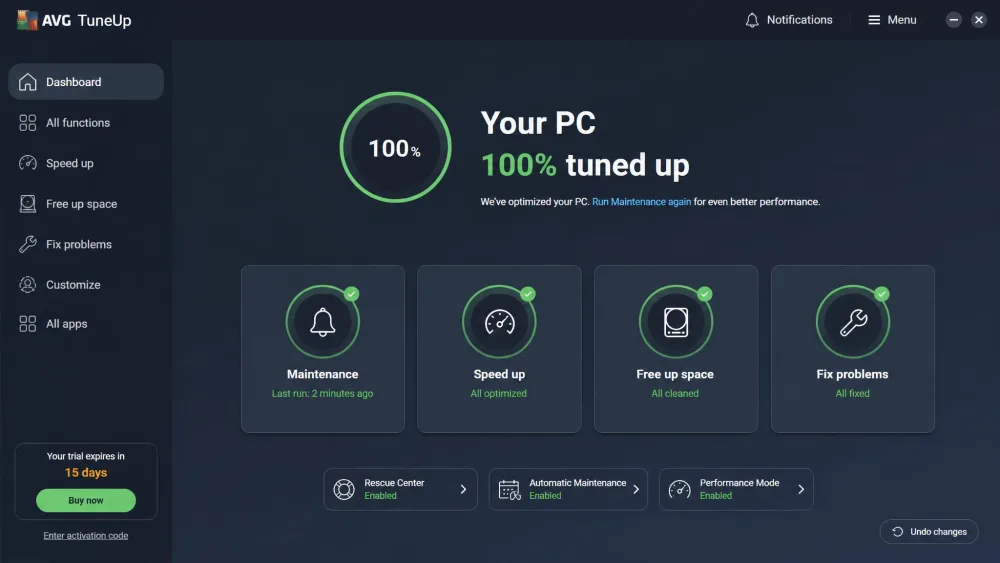Click the Rescue Center lifebuoy icon
1000x563 pixels.
[x=344, y=489]
